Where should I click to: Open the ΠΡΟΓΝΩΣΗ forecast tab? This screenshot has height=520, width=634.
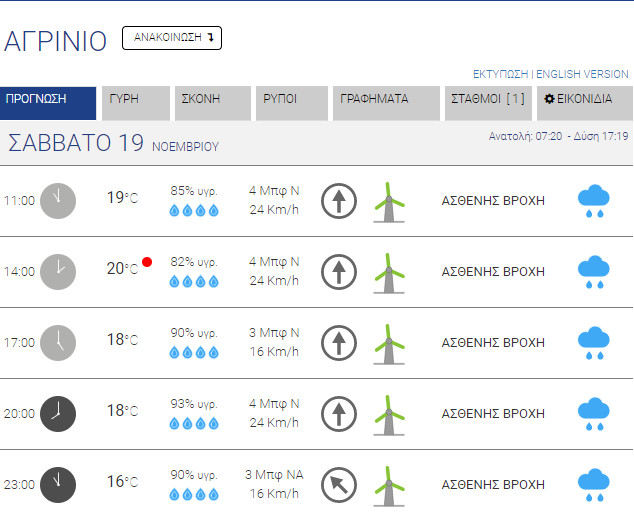pyautogui.click(x=48, y=99)
